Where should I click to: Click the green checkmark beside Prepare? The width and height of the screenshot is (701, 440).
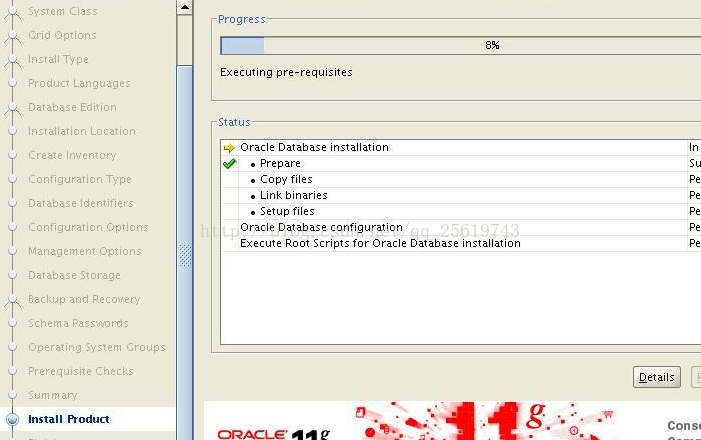pos(229,164)
